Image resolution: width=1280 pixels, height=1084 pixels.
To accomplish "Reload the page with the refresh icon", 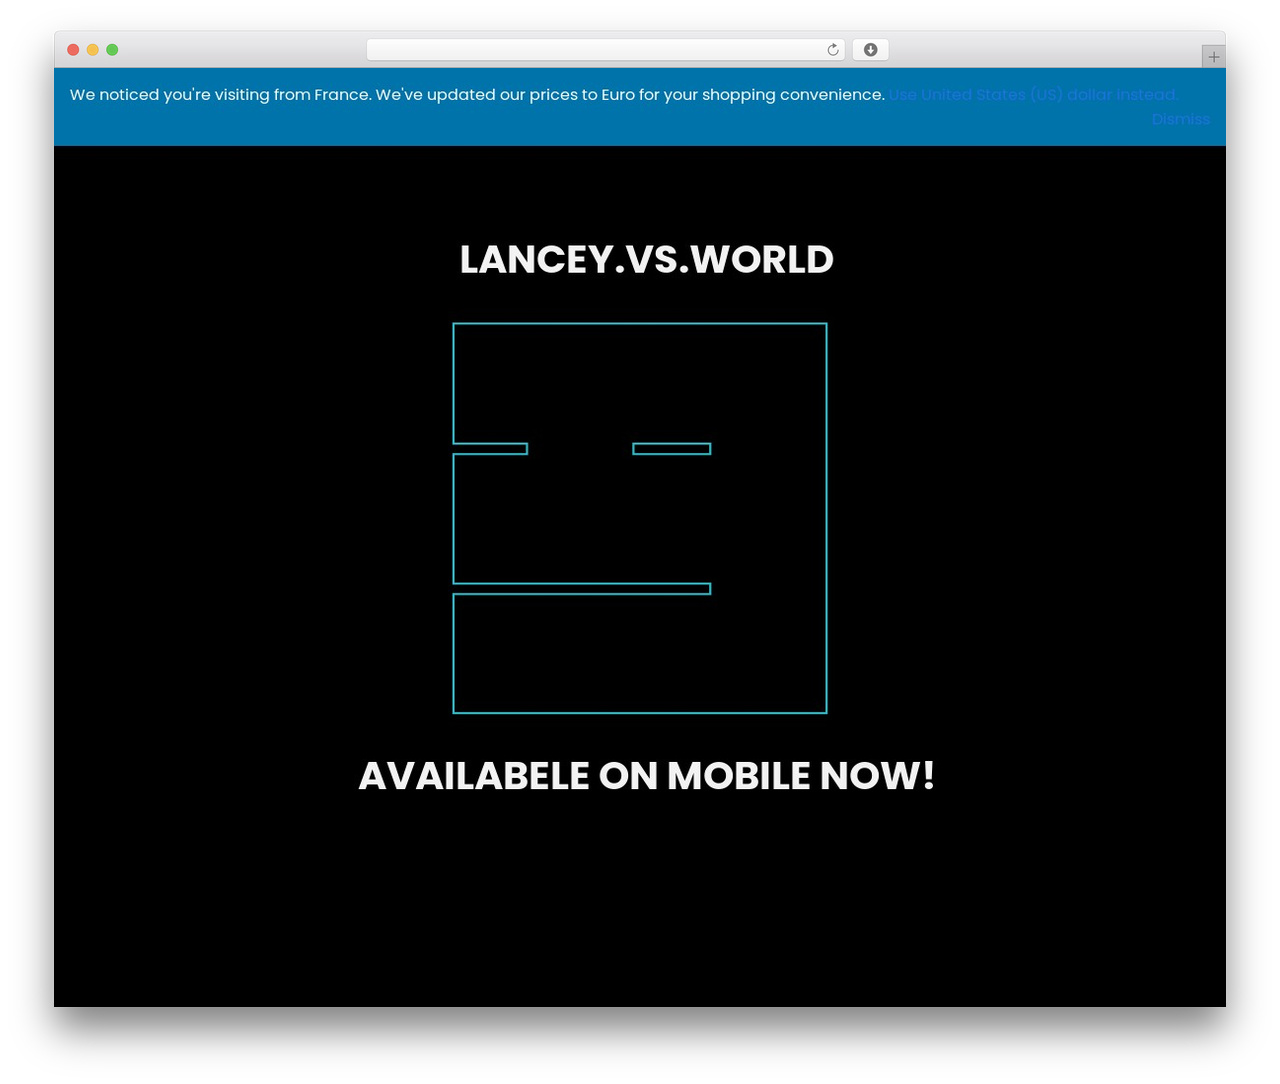I will pyautogui.click(x=833, y=50).
